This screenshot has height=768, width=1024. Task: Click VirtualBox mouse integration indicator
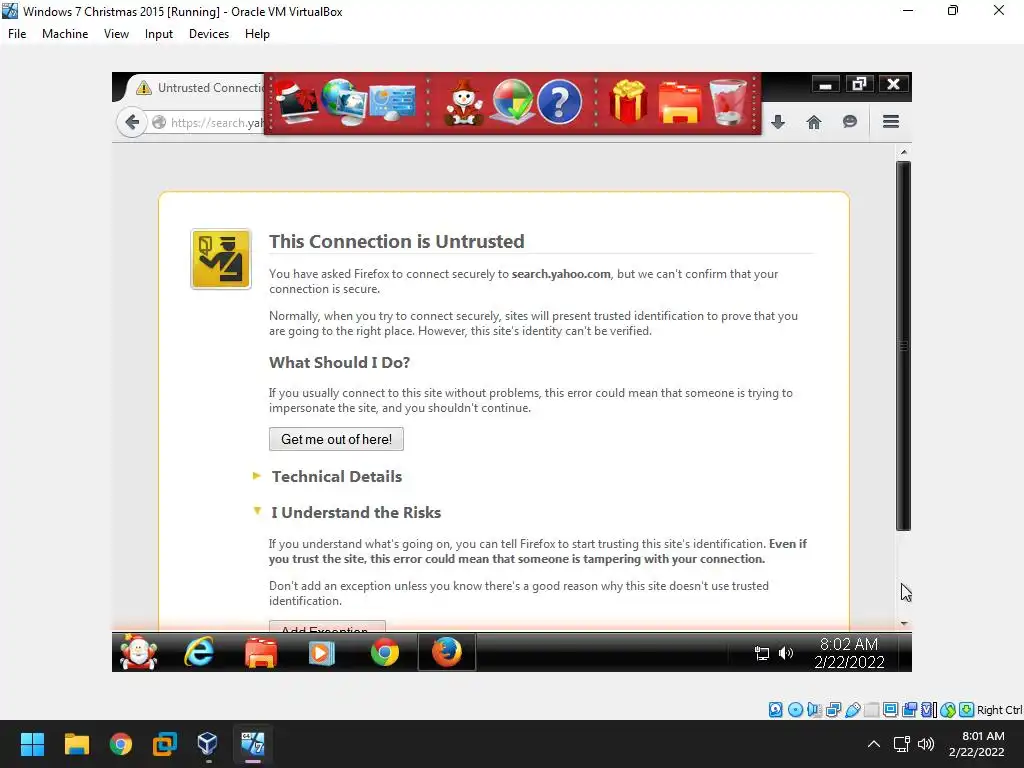tap(948, 710)
